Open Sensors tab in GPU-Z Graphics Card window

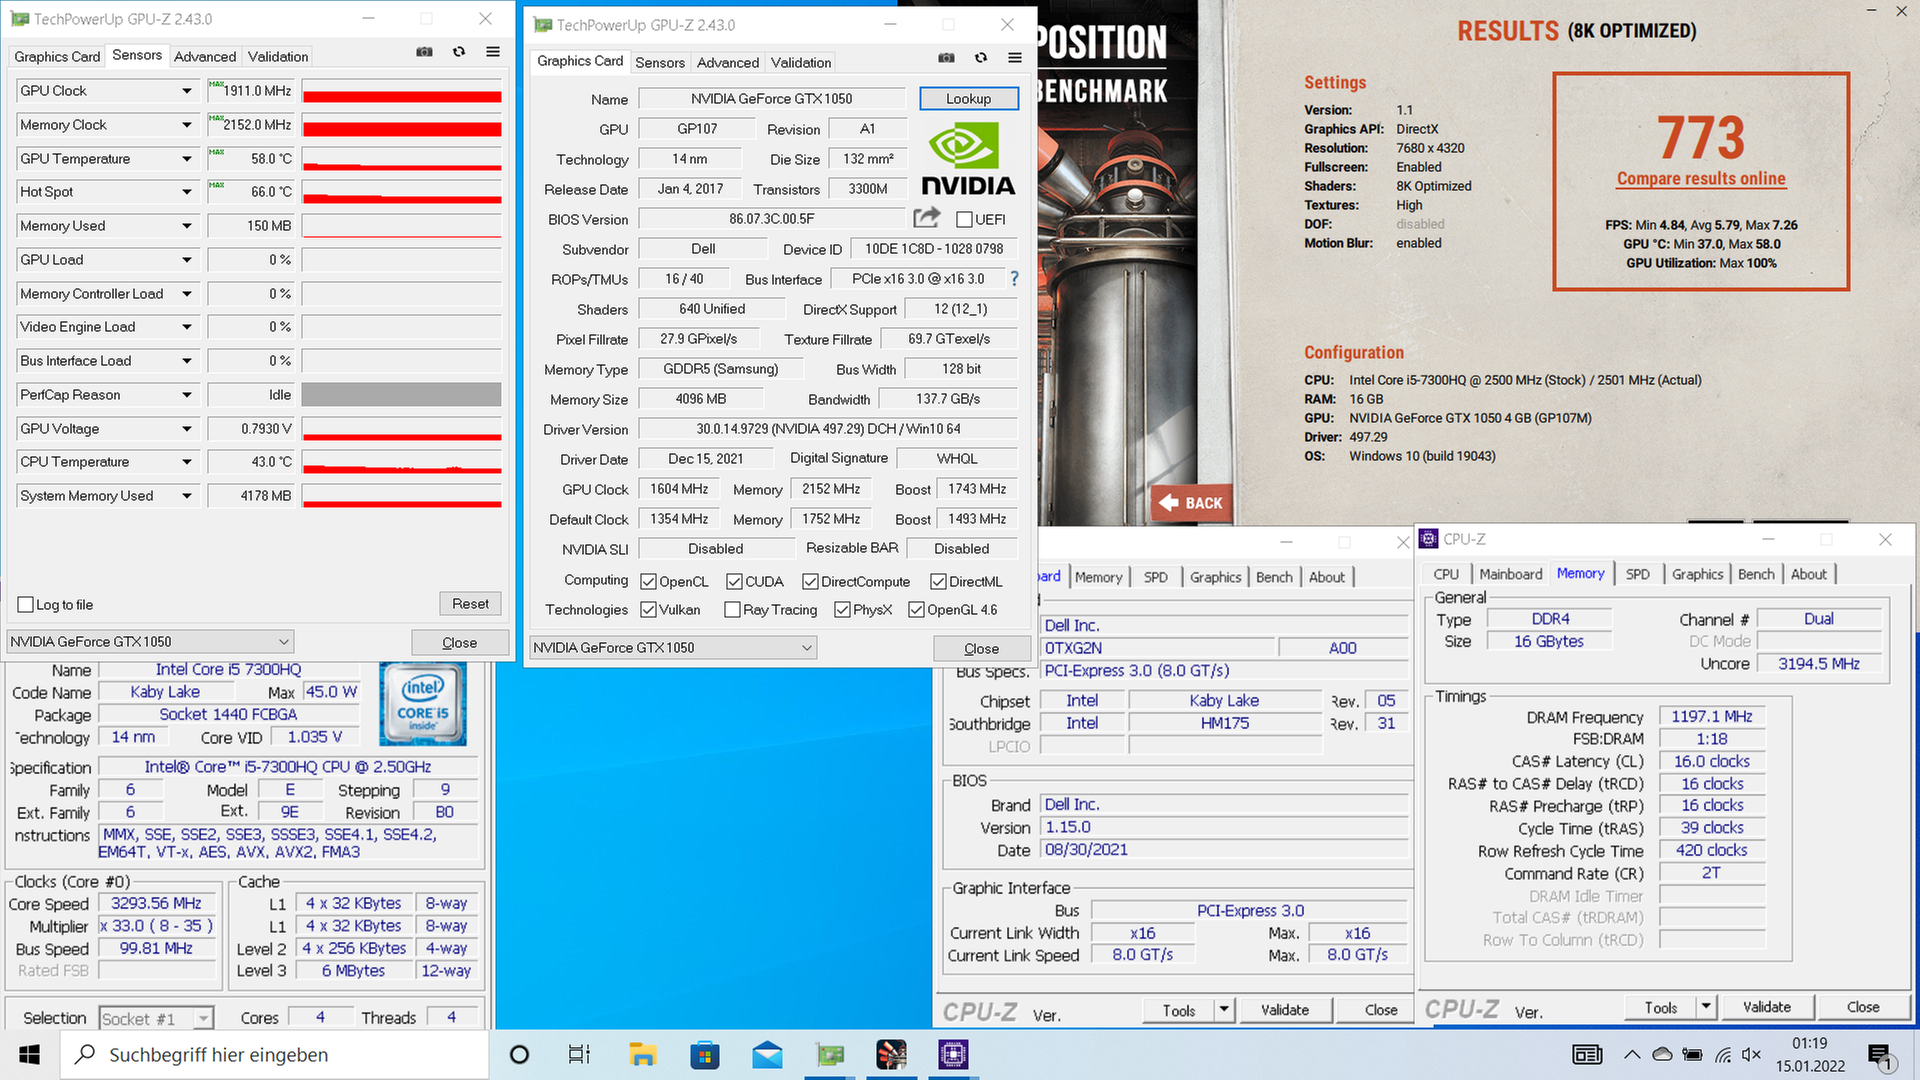pyautogui.click(x=660, y=63)
